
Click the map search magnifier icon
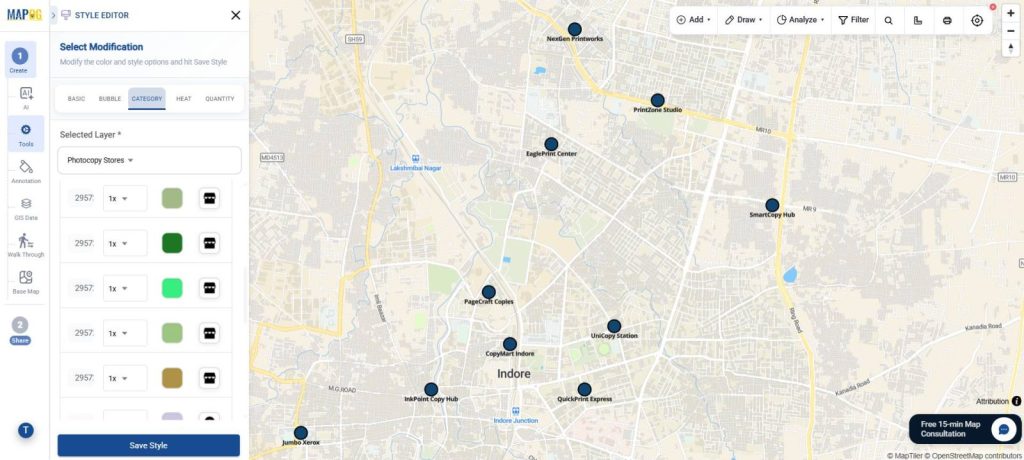pos(888,20)
